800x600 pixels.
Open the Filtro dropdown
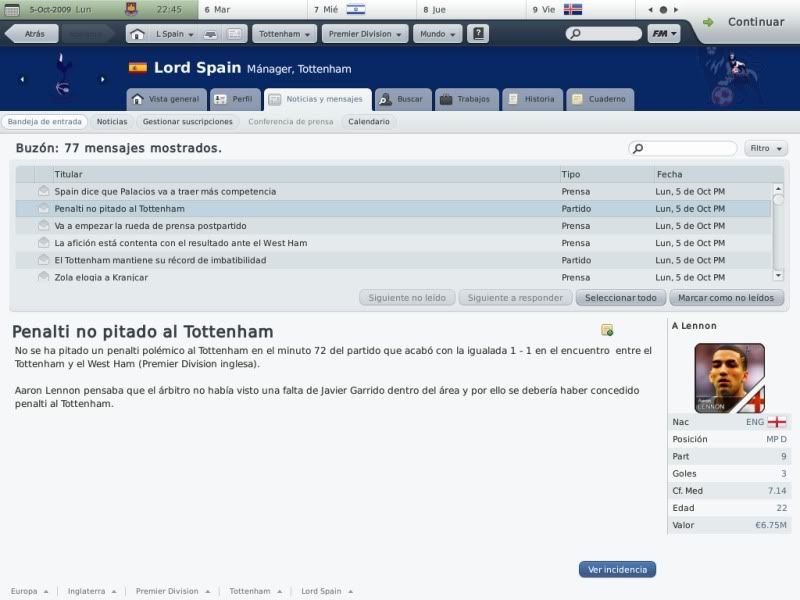coord(765,148)
